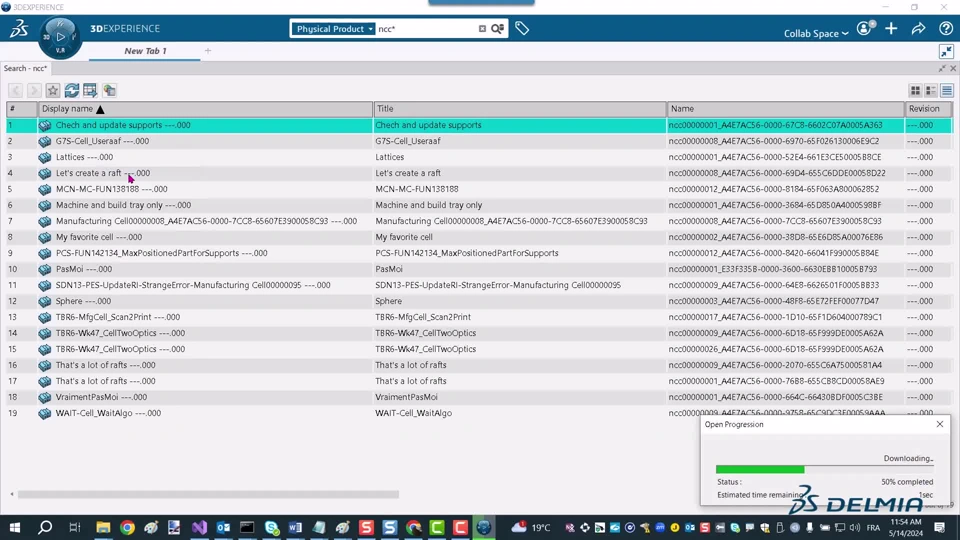Select row Chech and update supports ---.000
The height and width of the screenshot is (540, 960).
click(x=479, y=125)
